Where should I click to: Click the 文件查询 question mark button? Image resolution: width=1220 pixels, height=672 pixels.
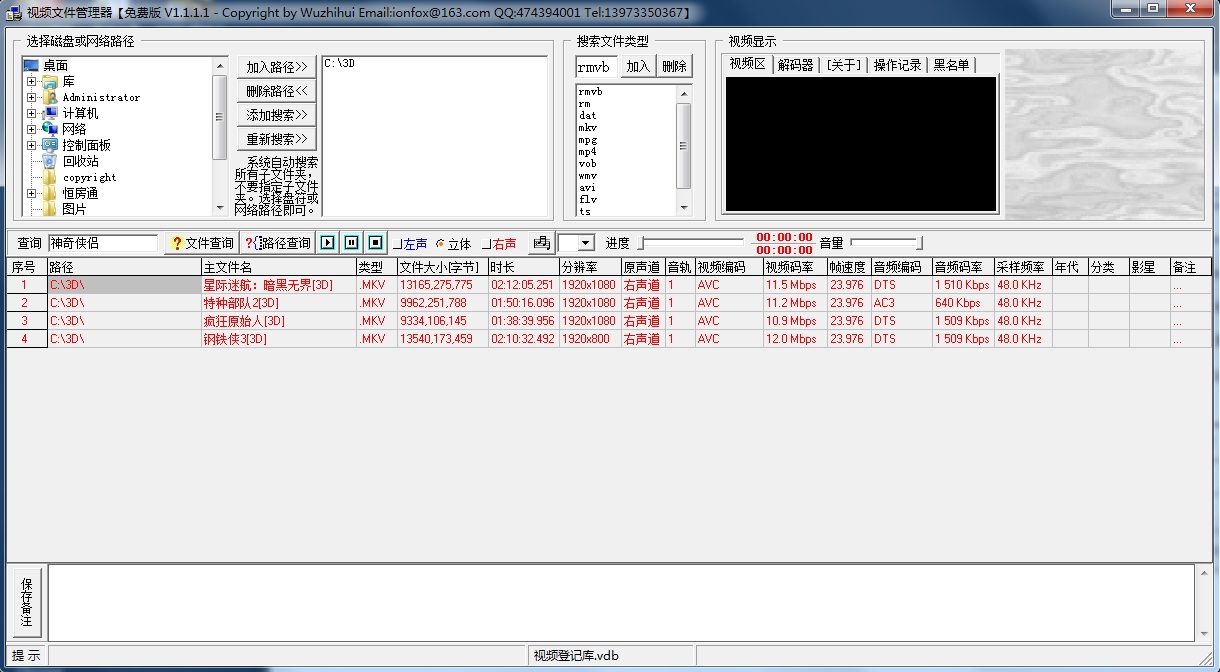click(x=202, y=243)
